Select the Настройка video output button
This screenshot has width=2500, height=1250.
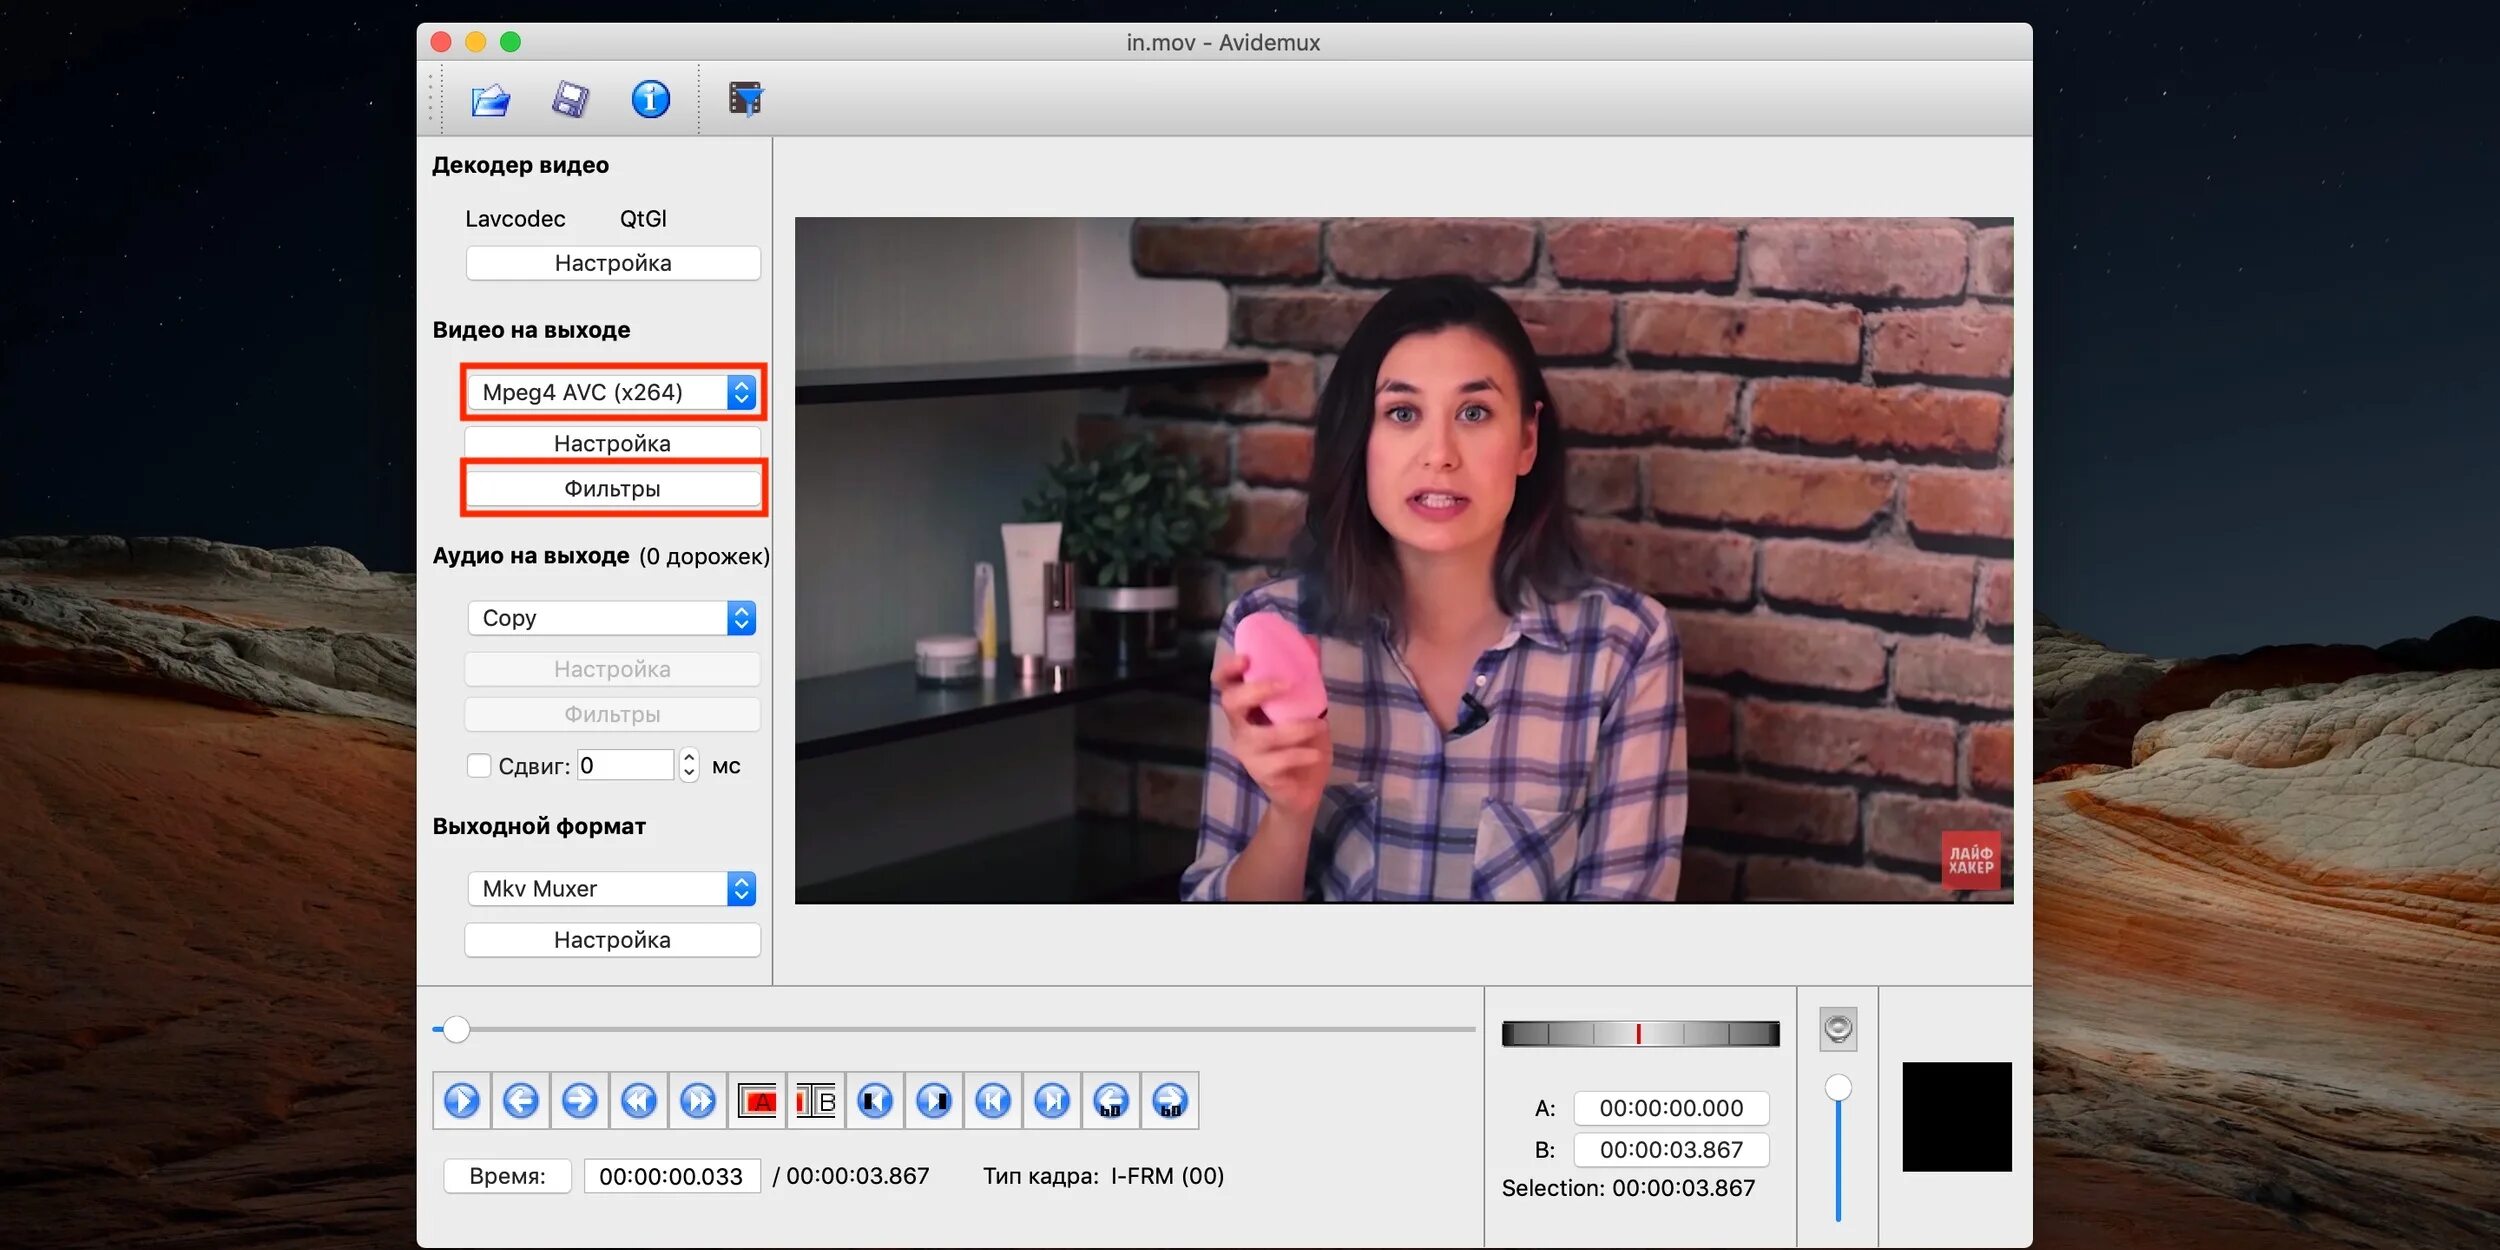pos(611,442)
